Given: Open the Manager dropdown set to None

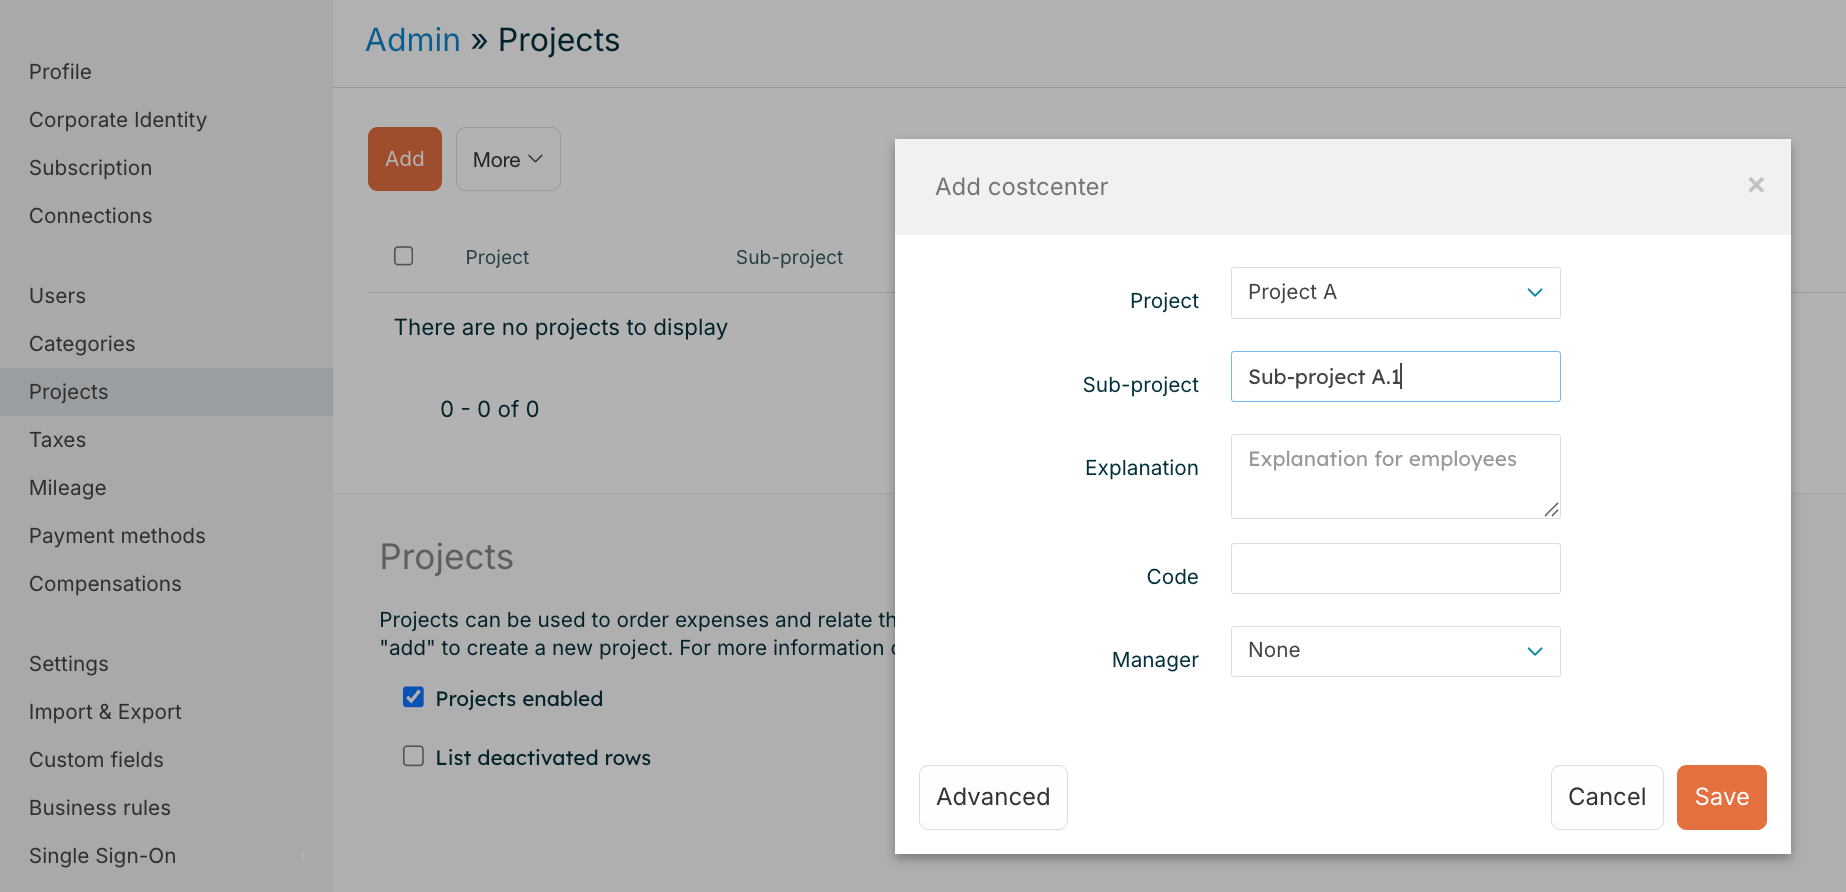Looking at the screenshot, I should click(1395, 651).
